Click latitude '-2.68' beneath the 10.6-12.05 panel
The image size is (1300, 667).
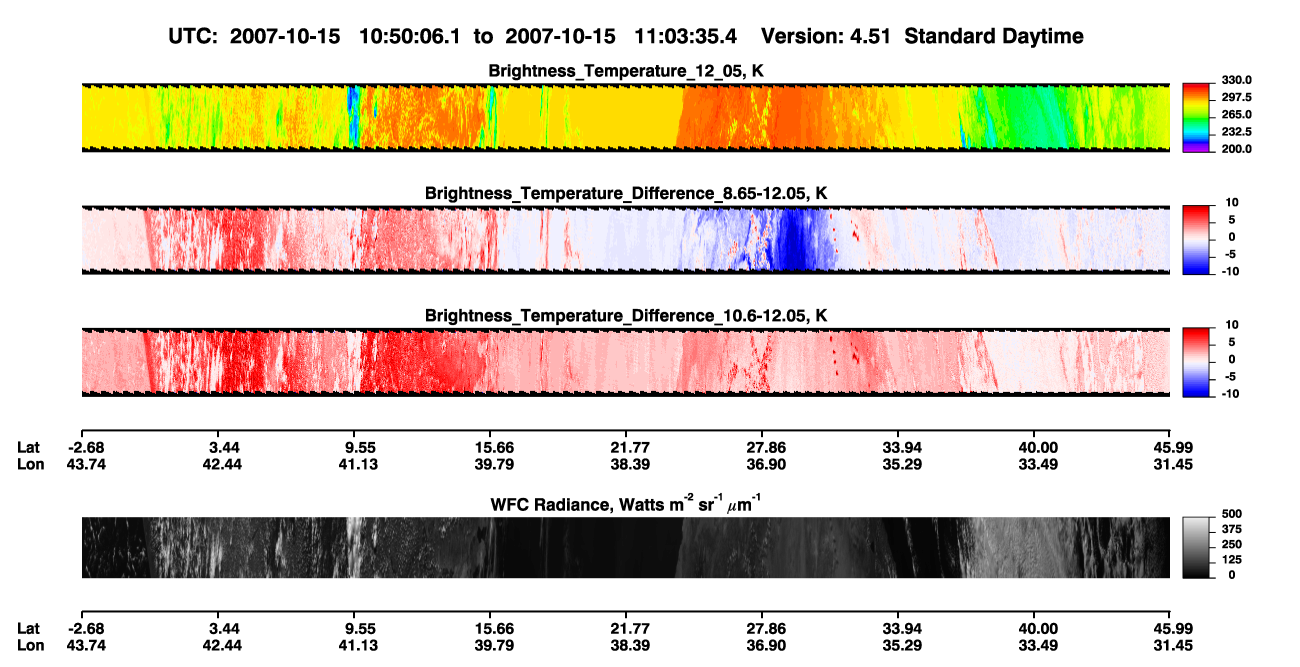[x=86, y=447]
